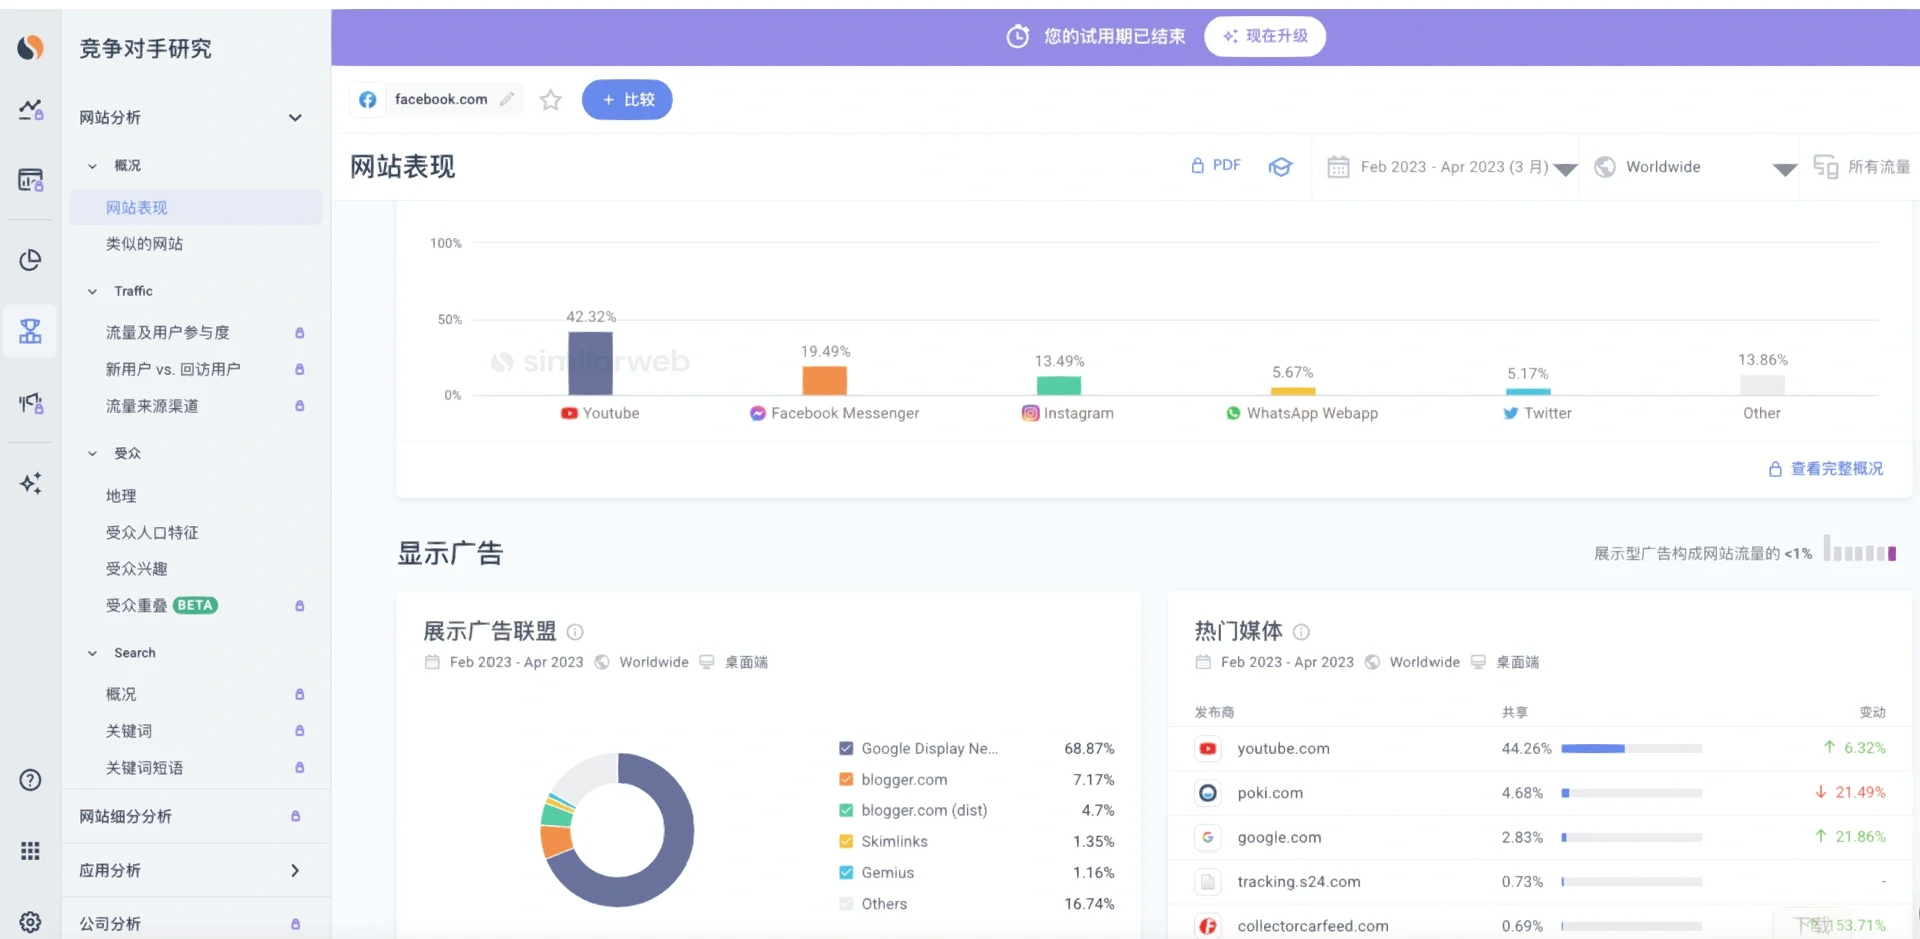Toggle the Google Display Network checkbox
1920x939 pixels.
point(846,749)
